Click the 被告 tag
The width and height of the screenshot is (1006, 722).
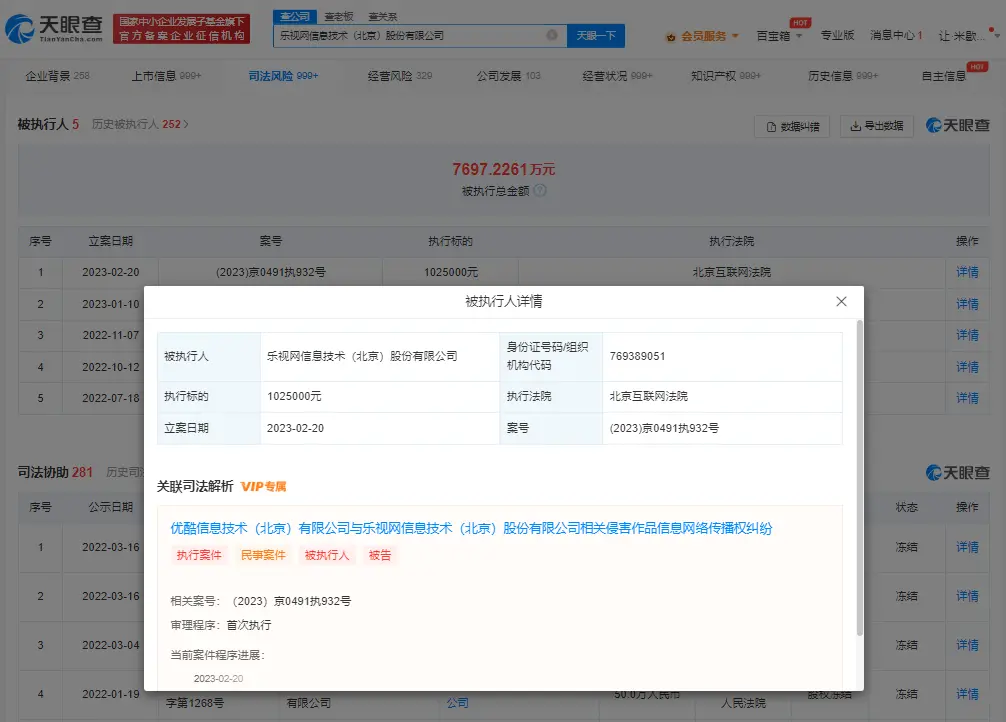380,555
